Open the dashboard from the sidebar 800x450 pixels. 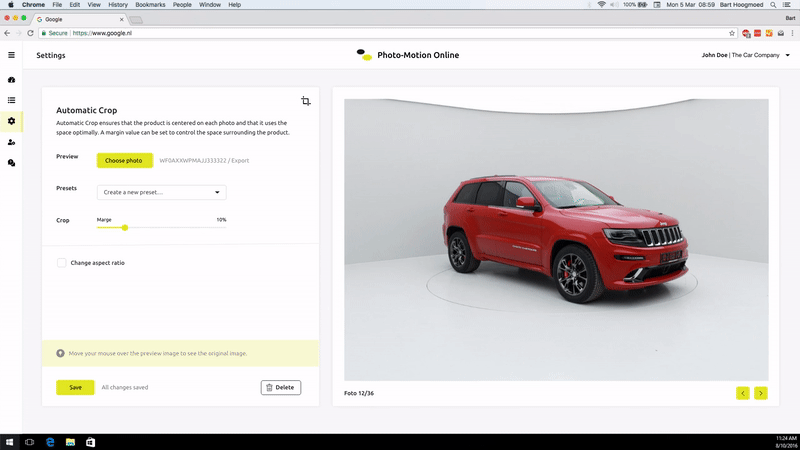tap(11, 80)
